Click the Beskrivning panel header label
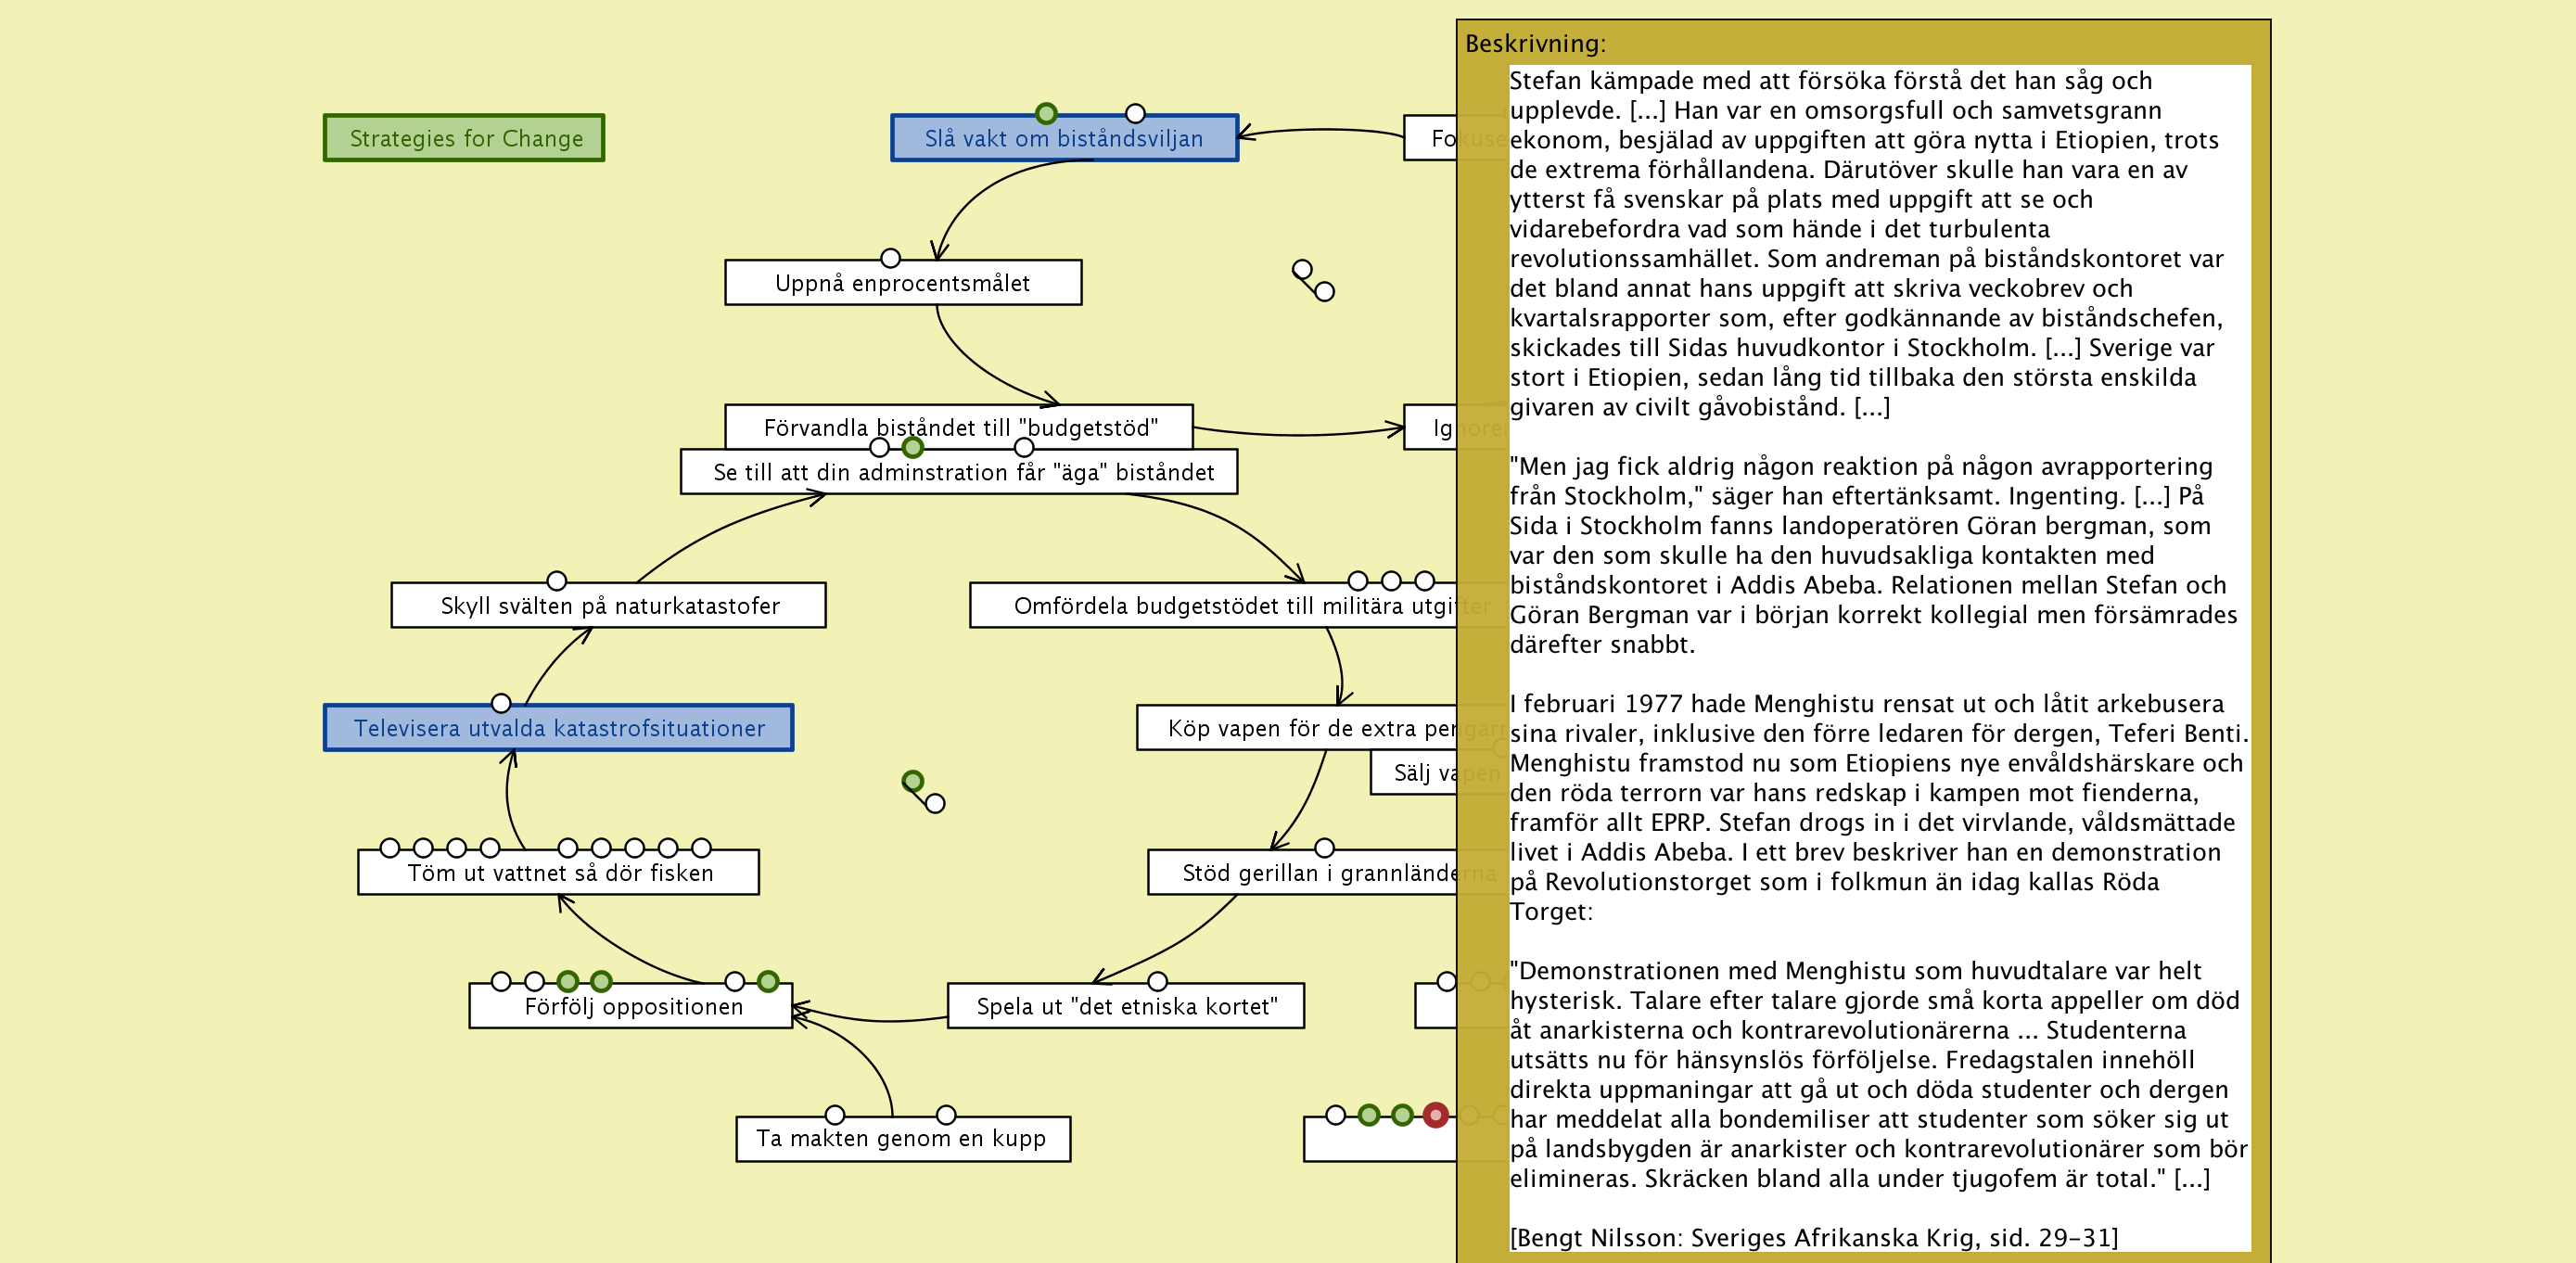This screenshot has height=1263, width=2576. tap(1535, 43)
